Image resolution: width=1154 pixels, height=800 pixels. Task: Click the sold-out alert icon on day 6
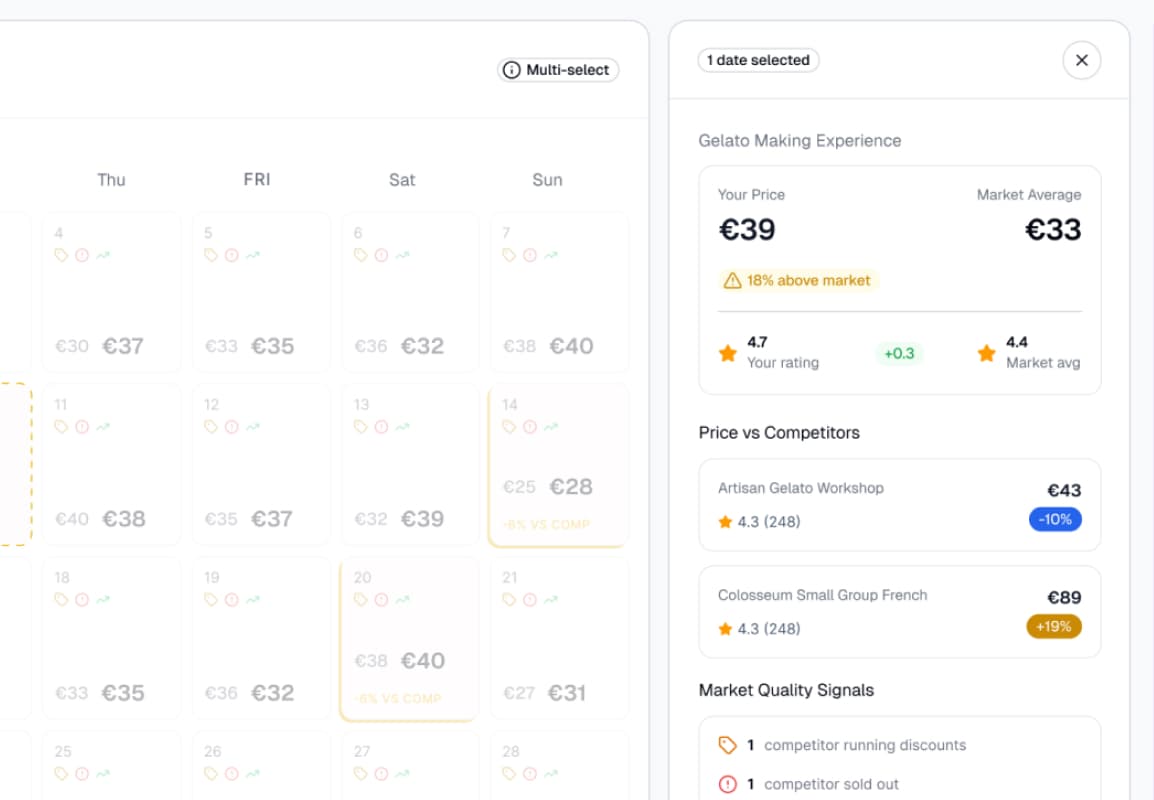coord(381,255)
